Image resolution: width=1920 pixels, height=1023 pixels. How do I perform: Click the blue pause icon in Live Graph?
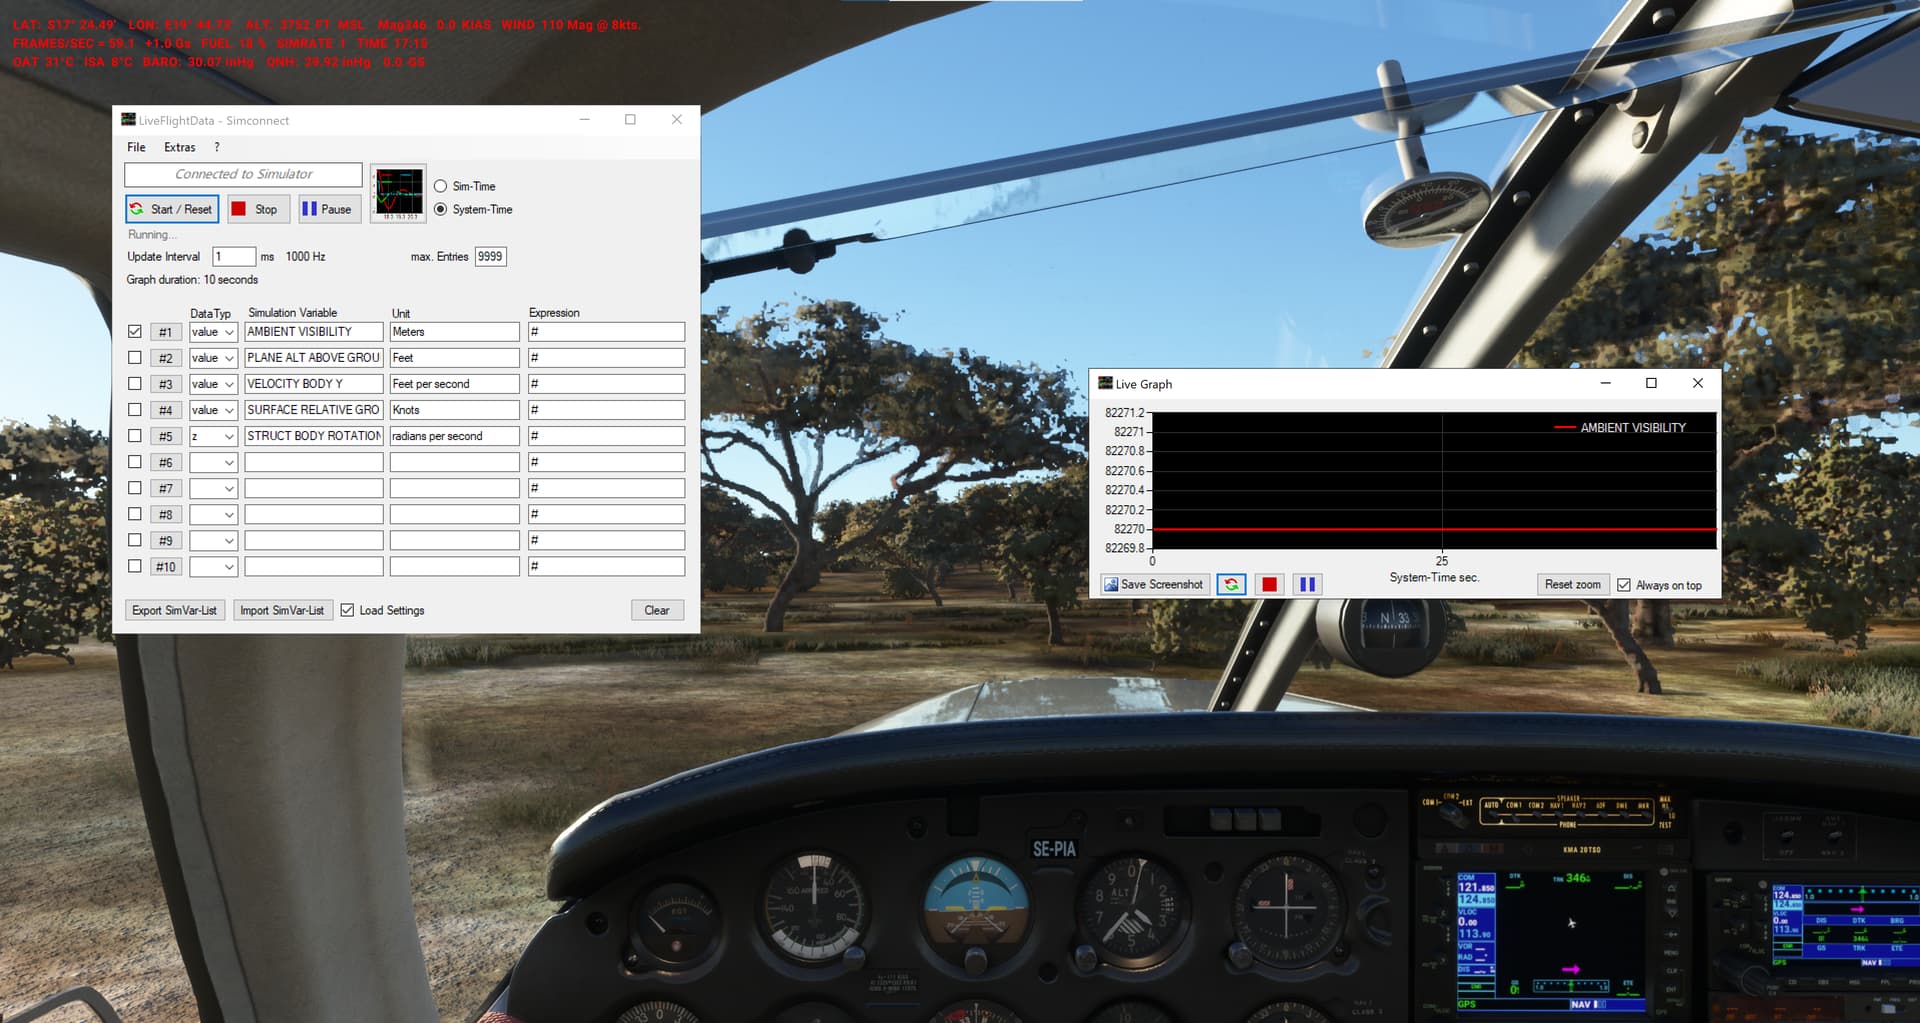click(x=1307, y=585)
